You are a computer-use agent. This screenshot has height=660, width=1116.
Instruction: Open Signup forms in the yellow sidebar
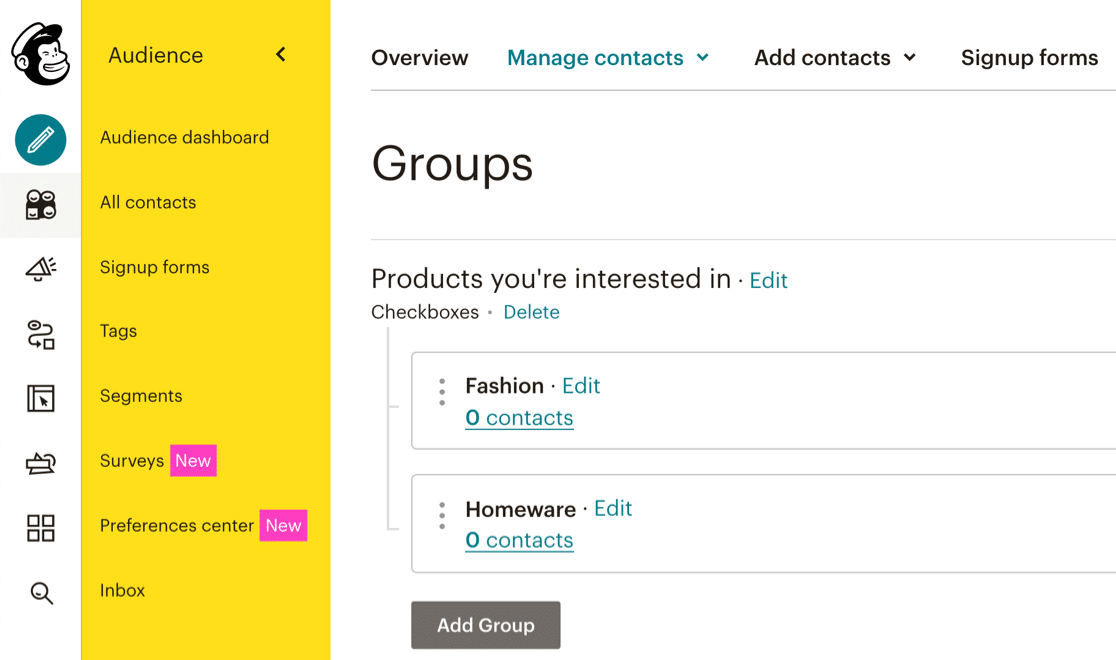pyautogui.click(x=154, y=267)
